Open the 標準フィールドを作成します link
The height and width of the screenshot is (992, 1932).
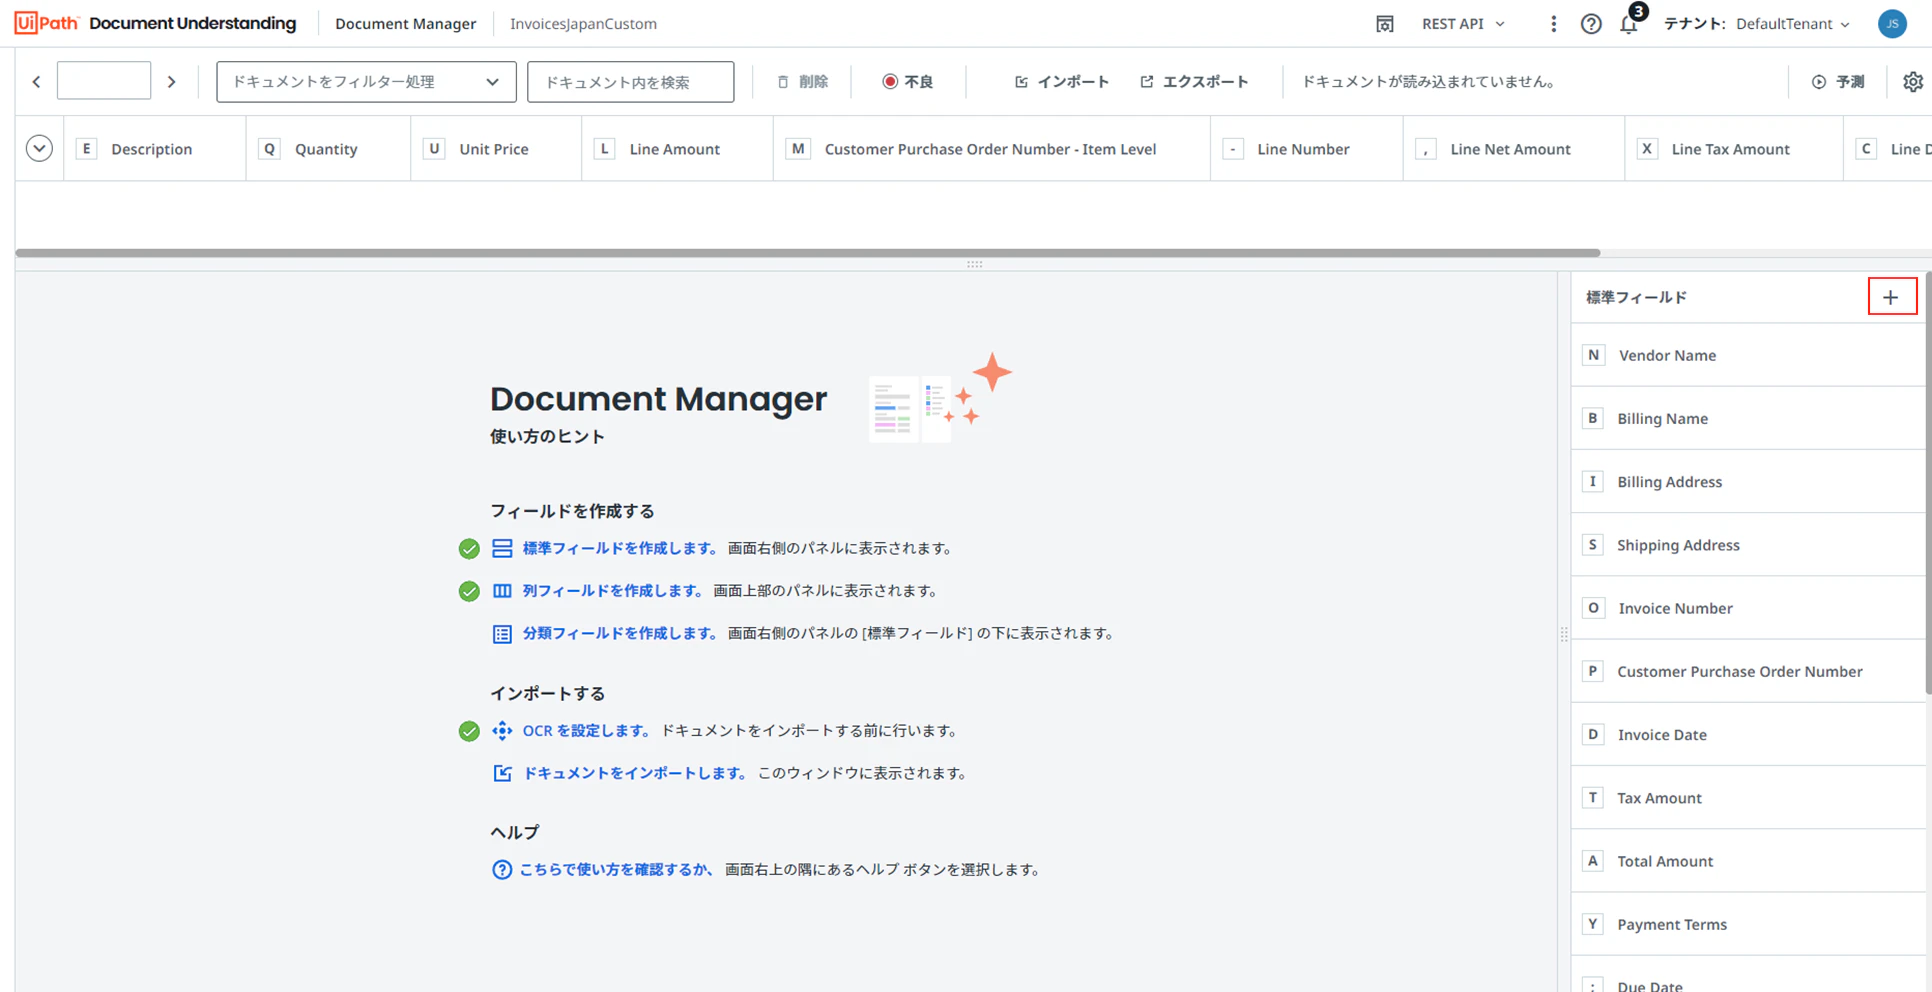click(620, 549)
